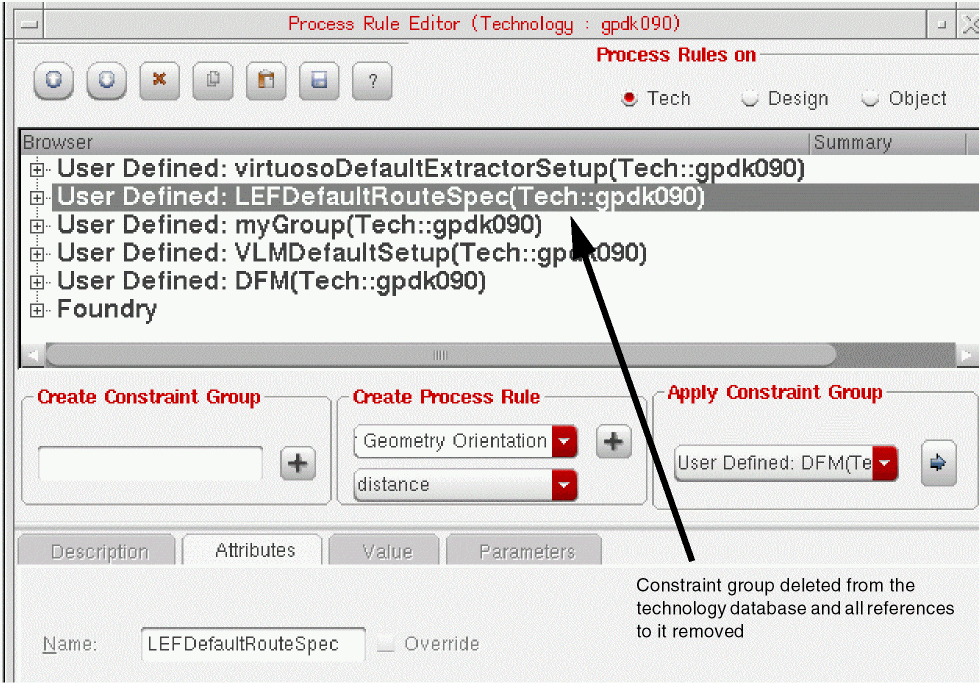Open the distance dropdown
Screen dimensions: 980x683
tap(564, 486)
